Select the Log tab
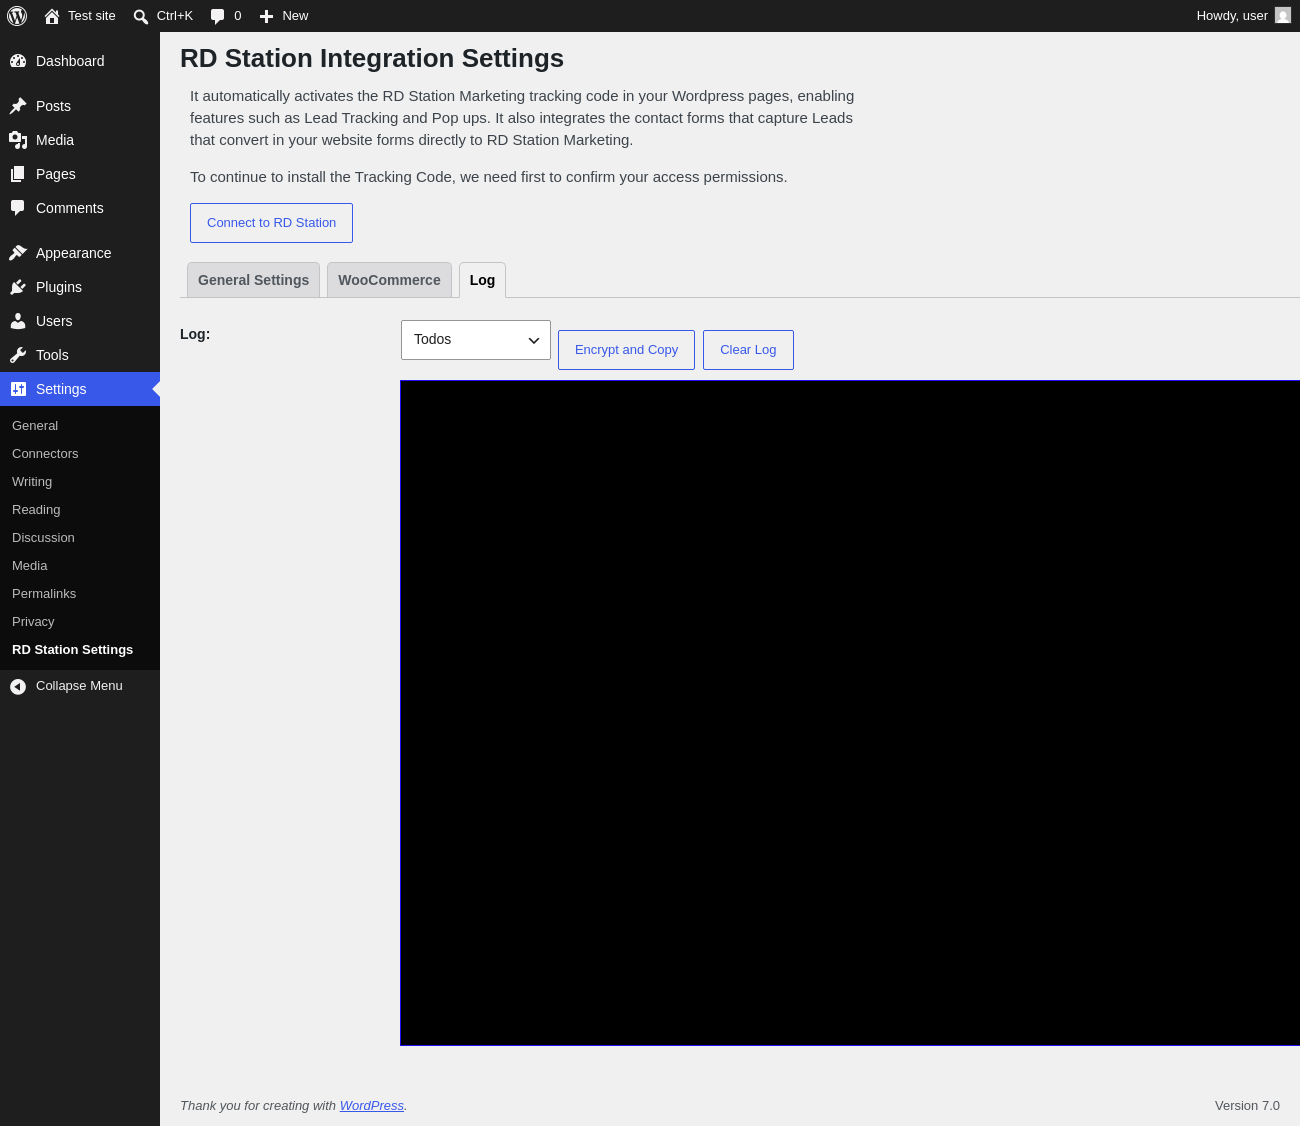Screen dimensions: 1300x1126 coord(482,280)
